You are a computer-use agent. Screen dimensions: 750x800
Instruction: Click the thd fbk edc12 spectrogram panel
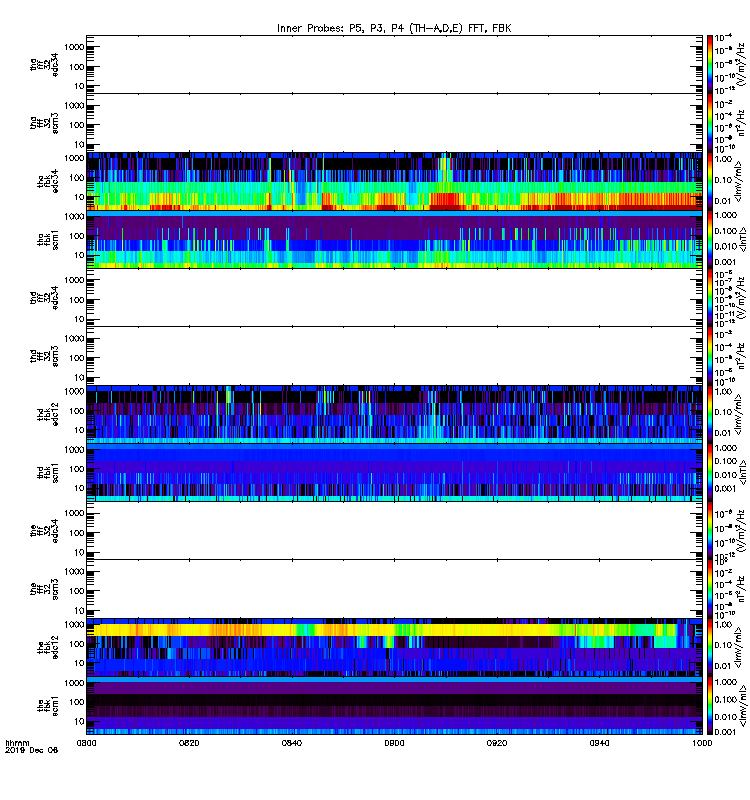(x=394, y=414)
